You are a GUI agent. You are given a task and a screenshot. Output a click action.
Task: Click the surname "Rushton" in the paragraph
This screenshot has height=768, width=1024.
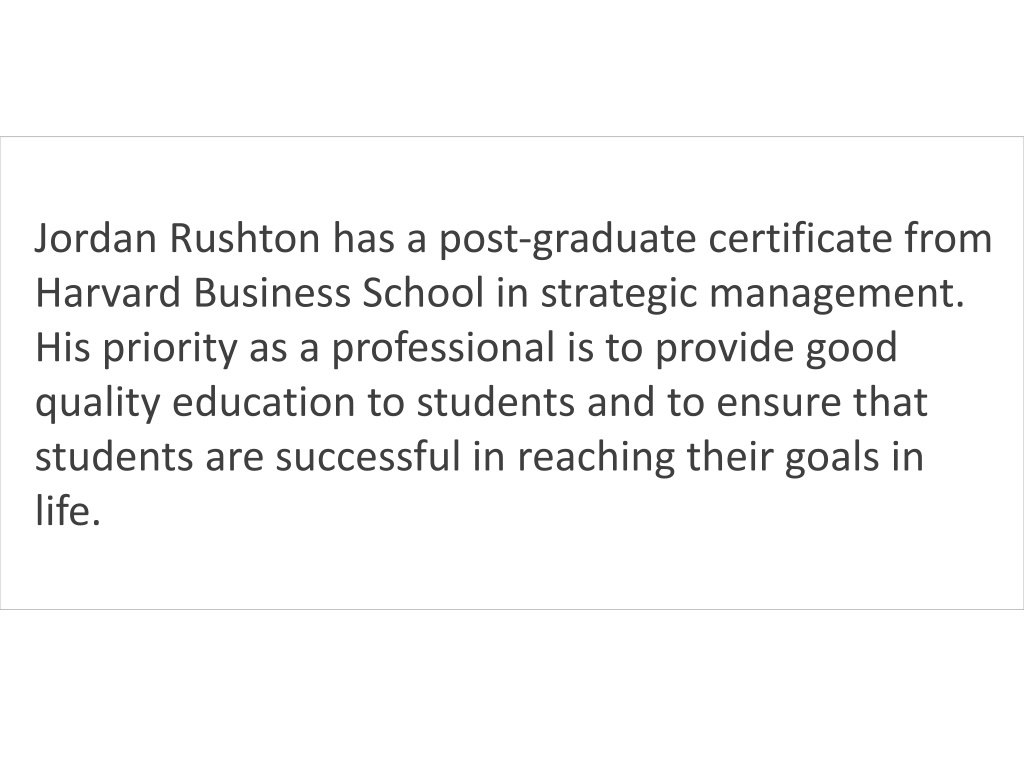click(245, 238)
